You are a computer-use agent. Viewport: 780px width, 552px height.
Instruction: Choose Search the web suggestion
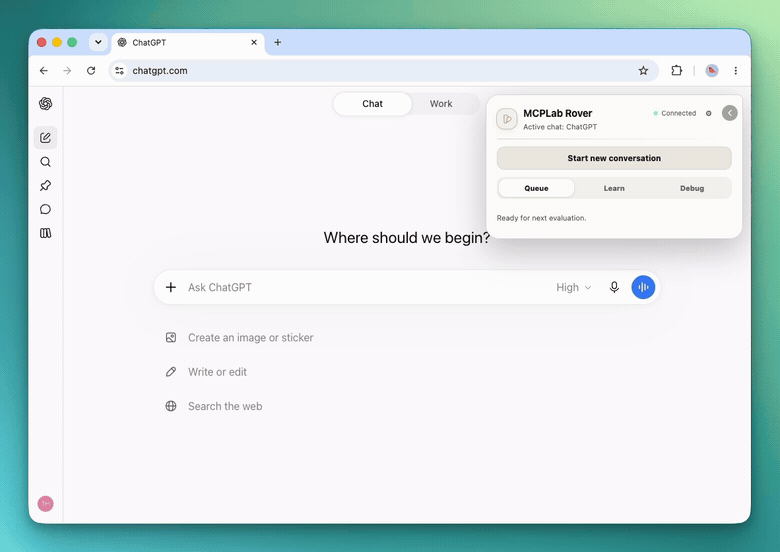point(214,406)
